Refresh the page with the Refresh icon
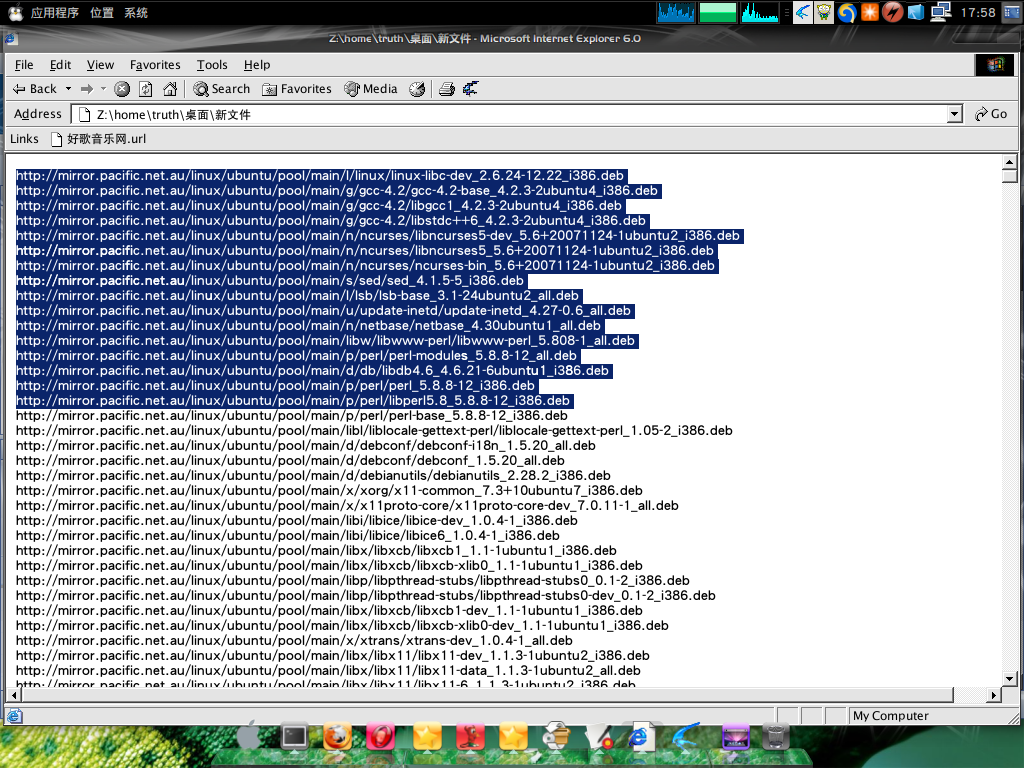This screenshot has height=768, width=1024. click(x=146, y=89)
